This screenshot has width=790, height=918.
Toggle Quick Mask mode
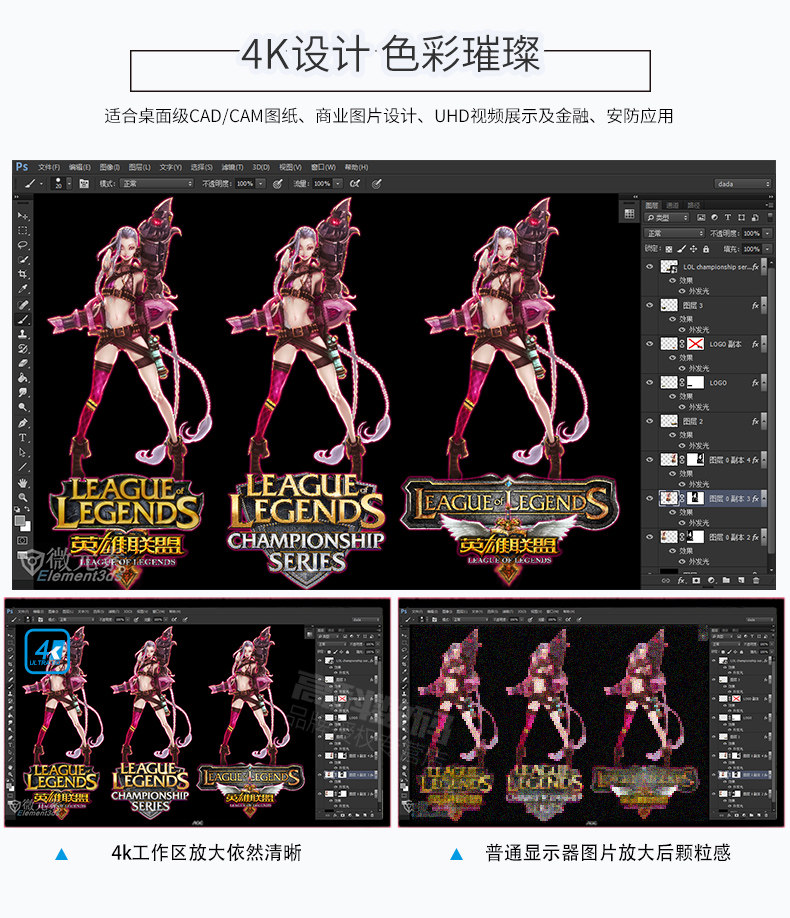[22, 540]
